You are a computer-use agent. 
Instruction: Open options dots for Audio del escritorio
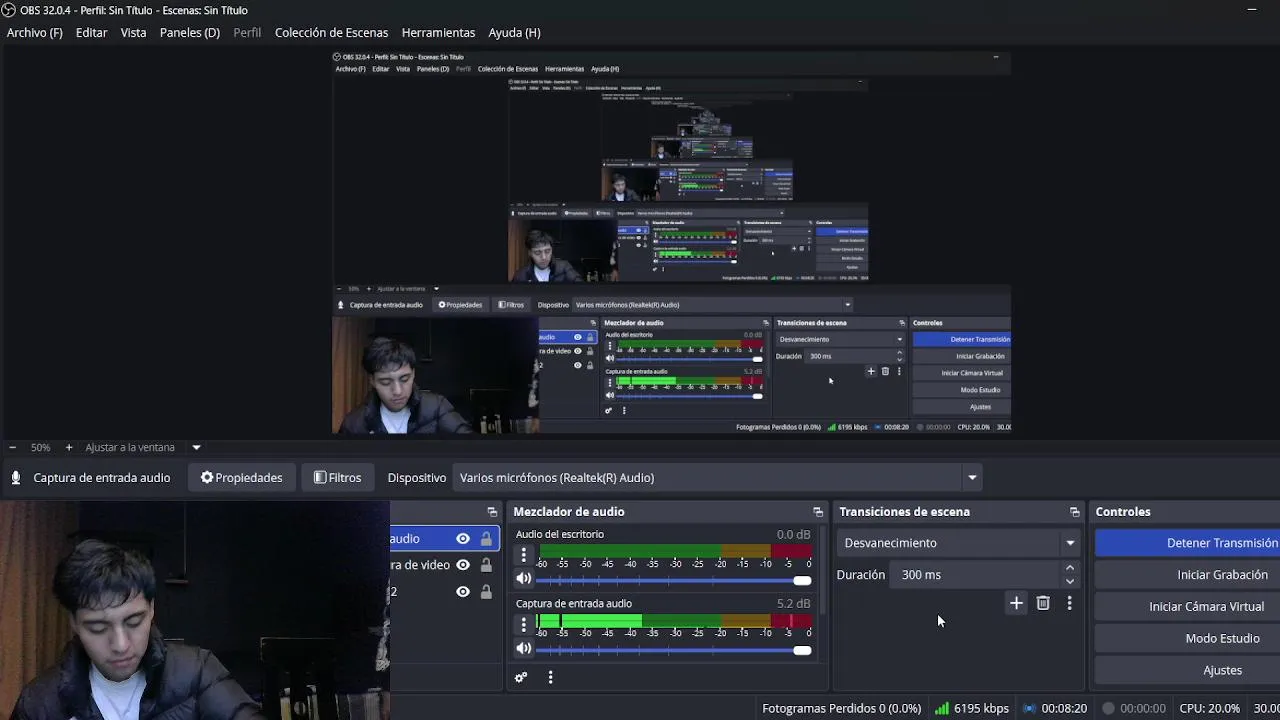click(523, 555)
